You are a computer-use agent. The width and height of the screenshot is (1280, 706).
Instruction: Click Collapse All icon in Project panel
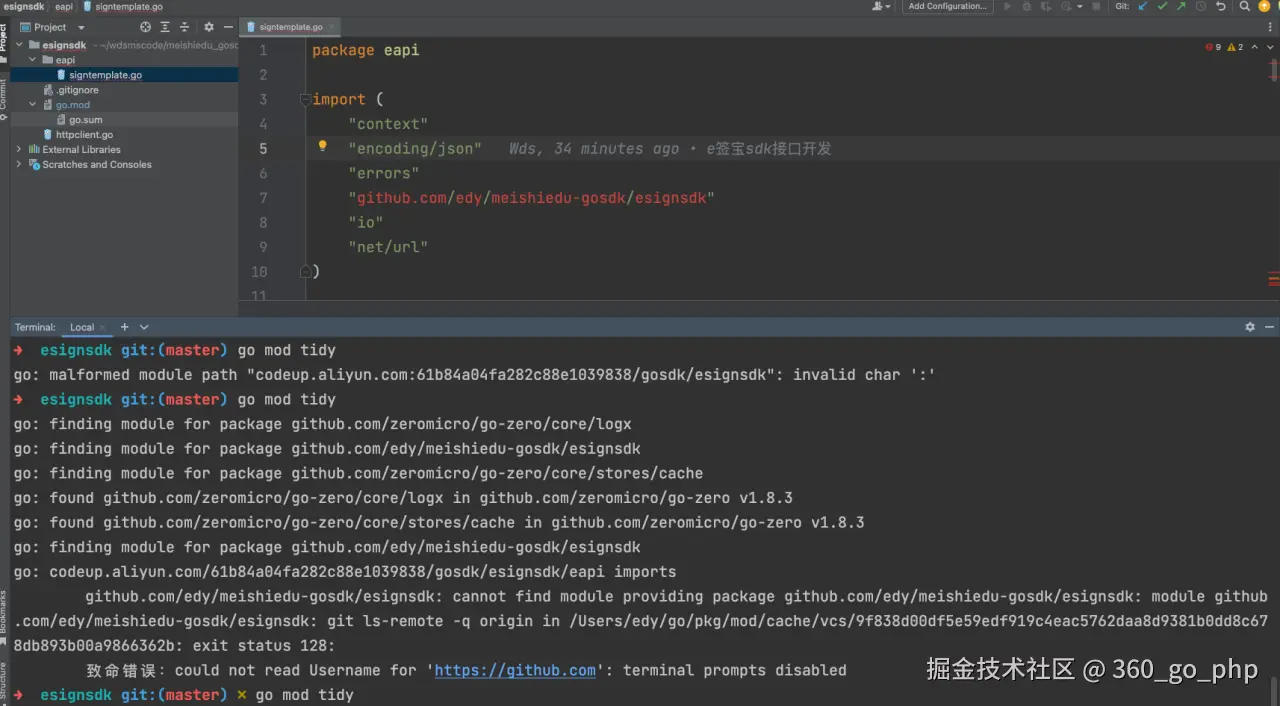185,27
